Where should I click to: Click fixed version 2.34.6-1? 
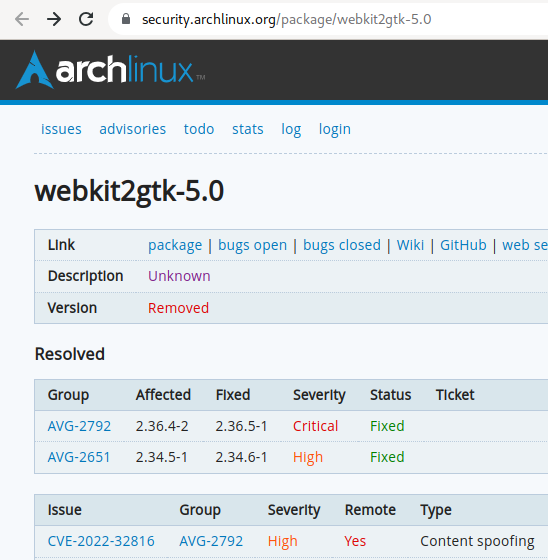click(x=241, y=457)
